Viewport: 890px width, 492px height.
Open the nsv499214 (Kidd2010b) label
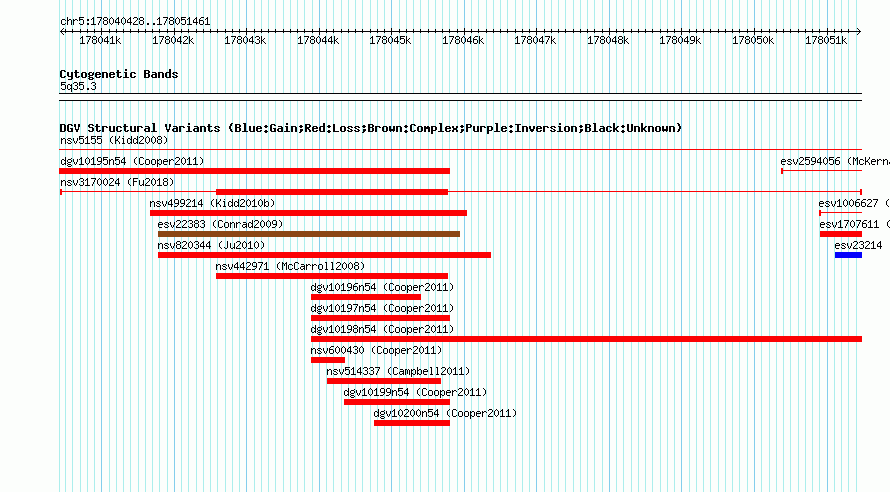point(212,203)
